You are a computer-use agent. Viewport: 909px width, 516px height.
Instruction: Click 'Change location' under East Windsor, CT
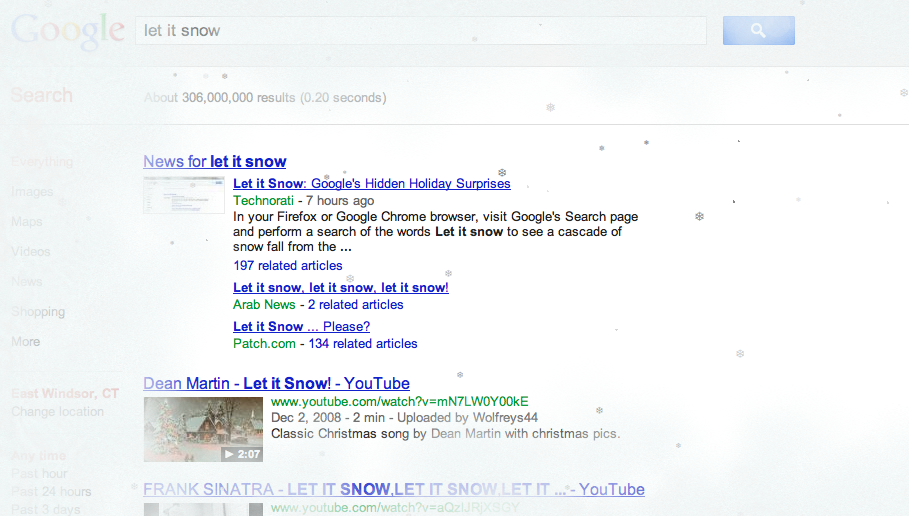pos(57,412)
